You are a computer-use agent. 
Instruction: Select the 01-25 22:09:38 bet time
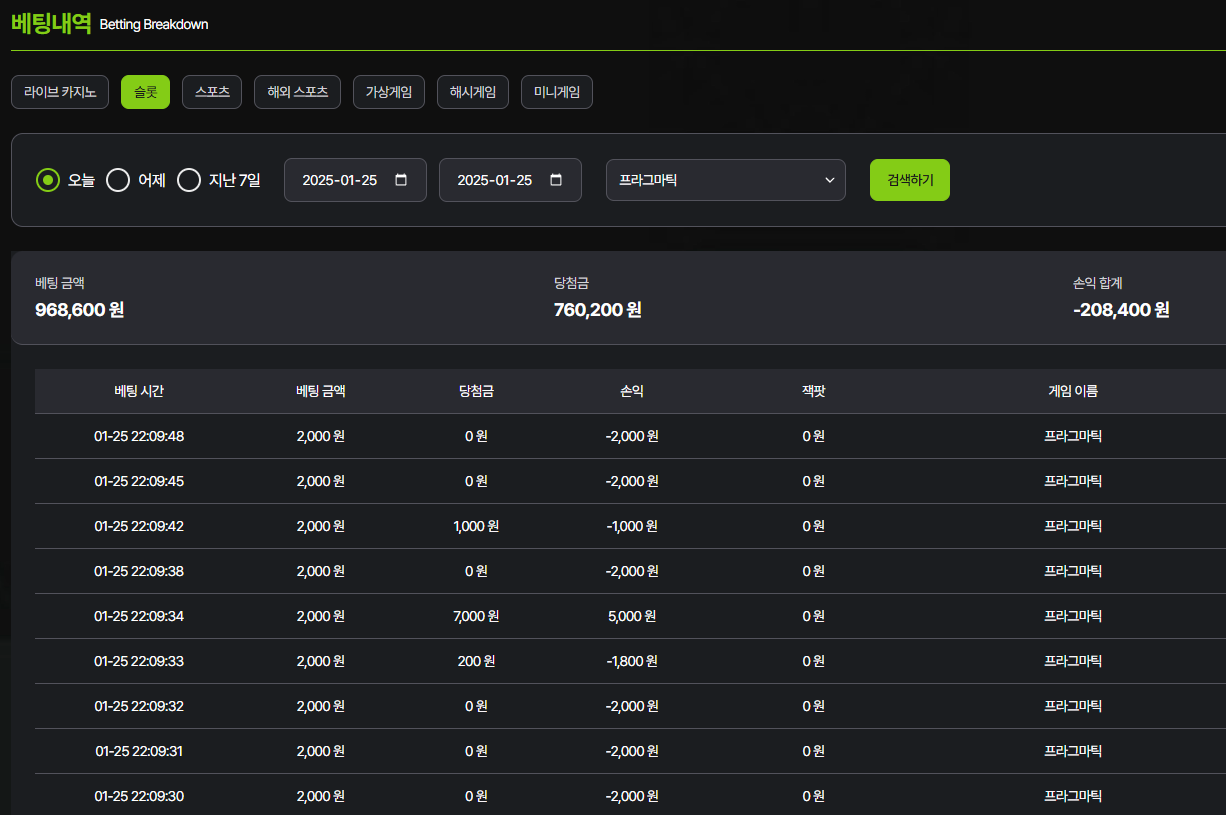139,571
